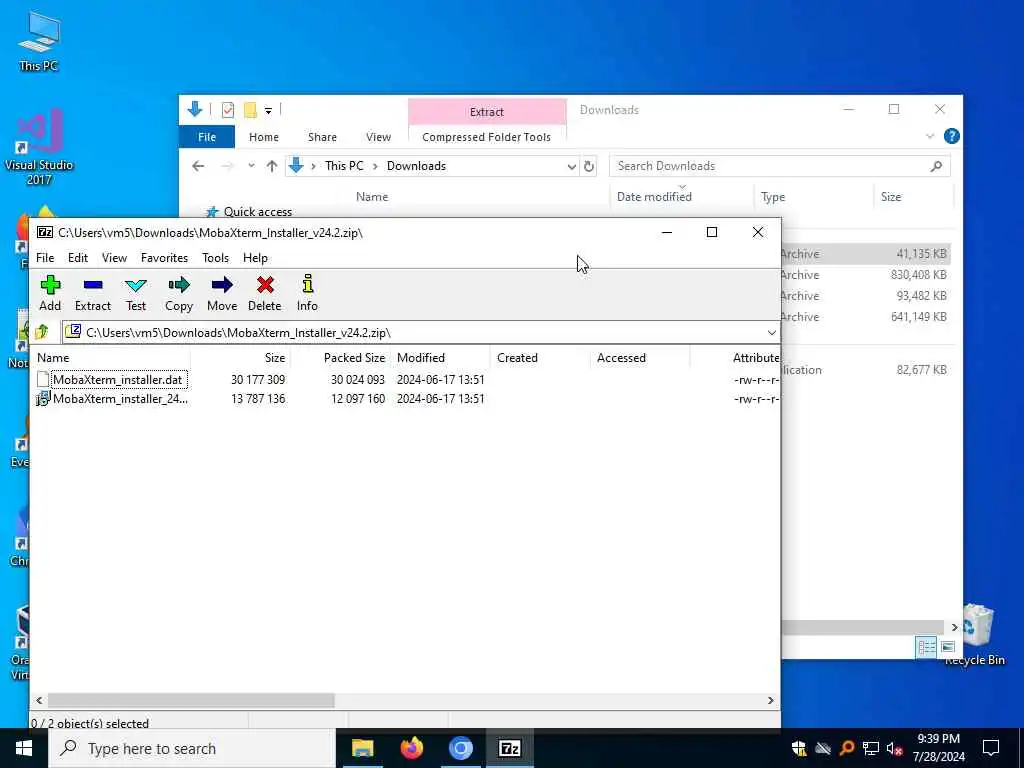Switch Explorer to large icons view
Image resolution: width=1024 pixels, height=768 pixels.
(948, 647)
